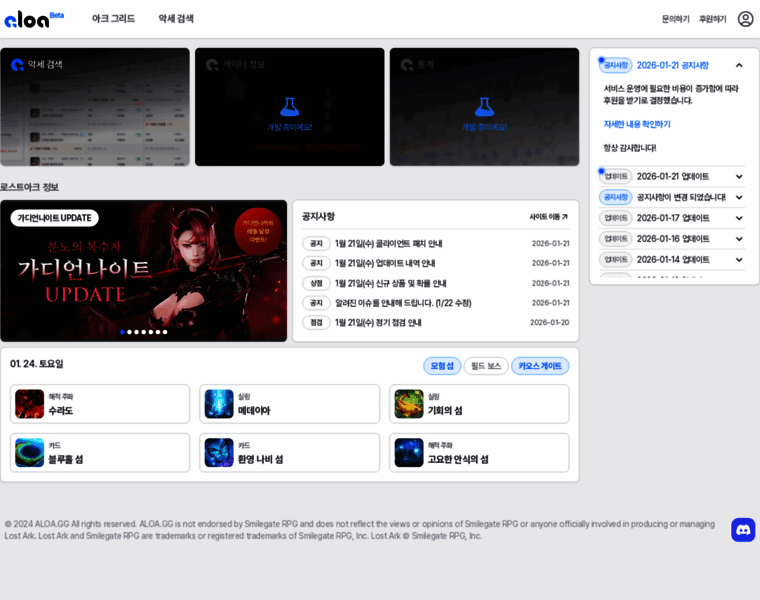
Task: Click the 블루홀 섬 card name
Action: click(x=65, y=459)
